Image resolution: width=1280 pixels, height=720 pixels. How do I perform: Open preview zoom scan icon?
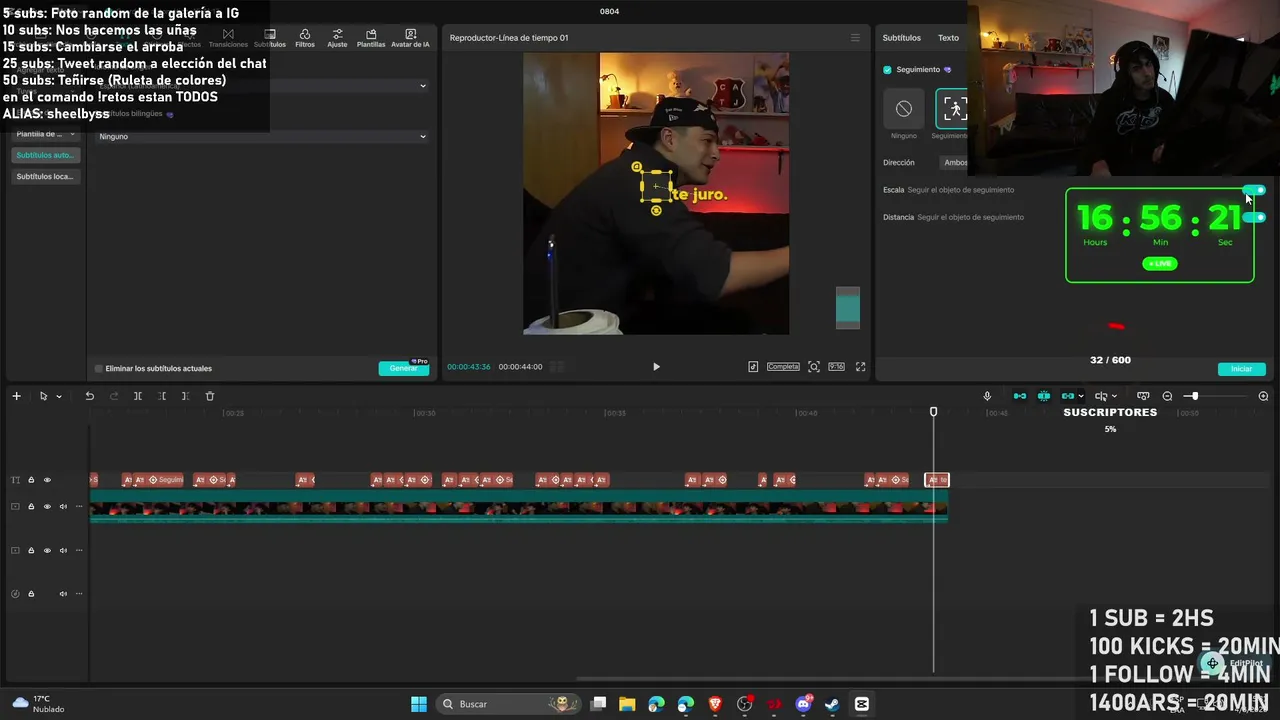[x=814, y=367]
